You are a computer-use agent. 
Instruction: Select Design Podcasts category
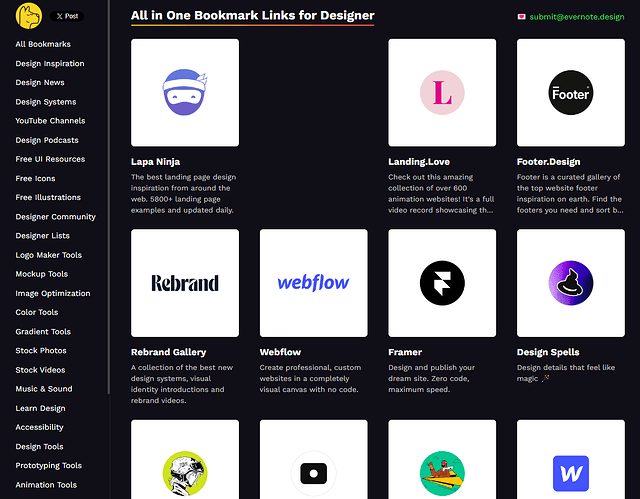click(x=47, y=140)
